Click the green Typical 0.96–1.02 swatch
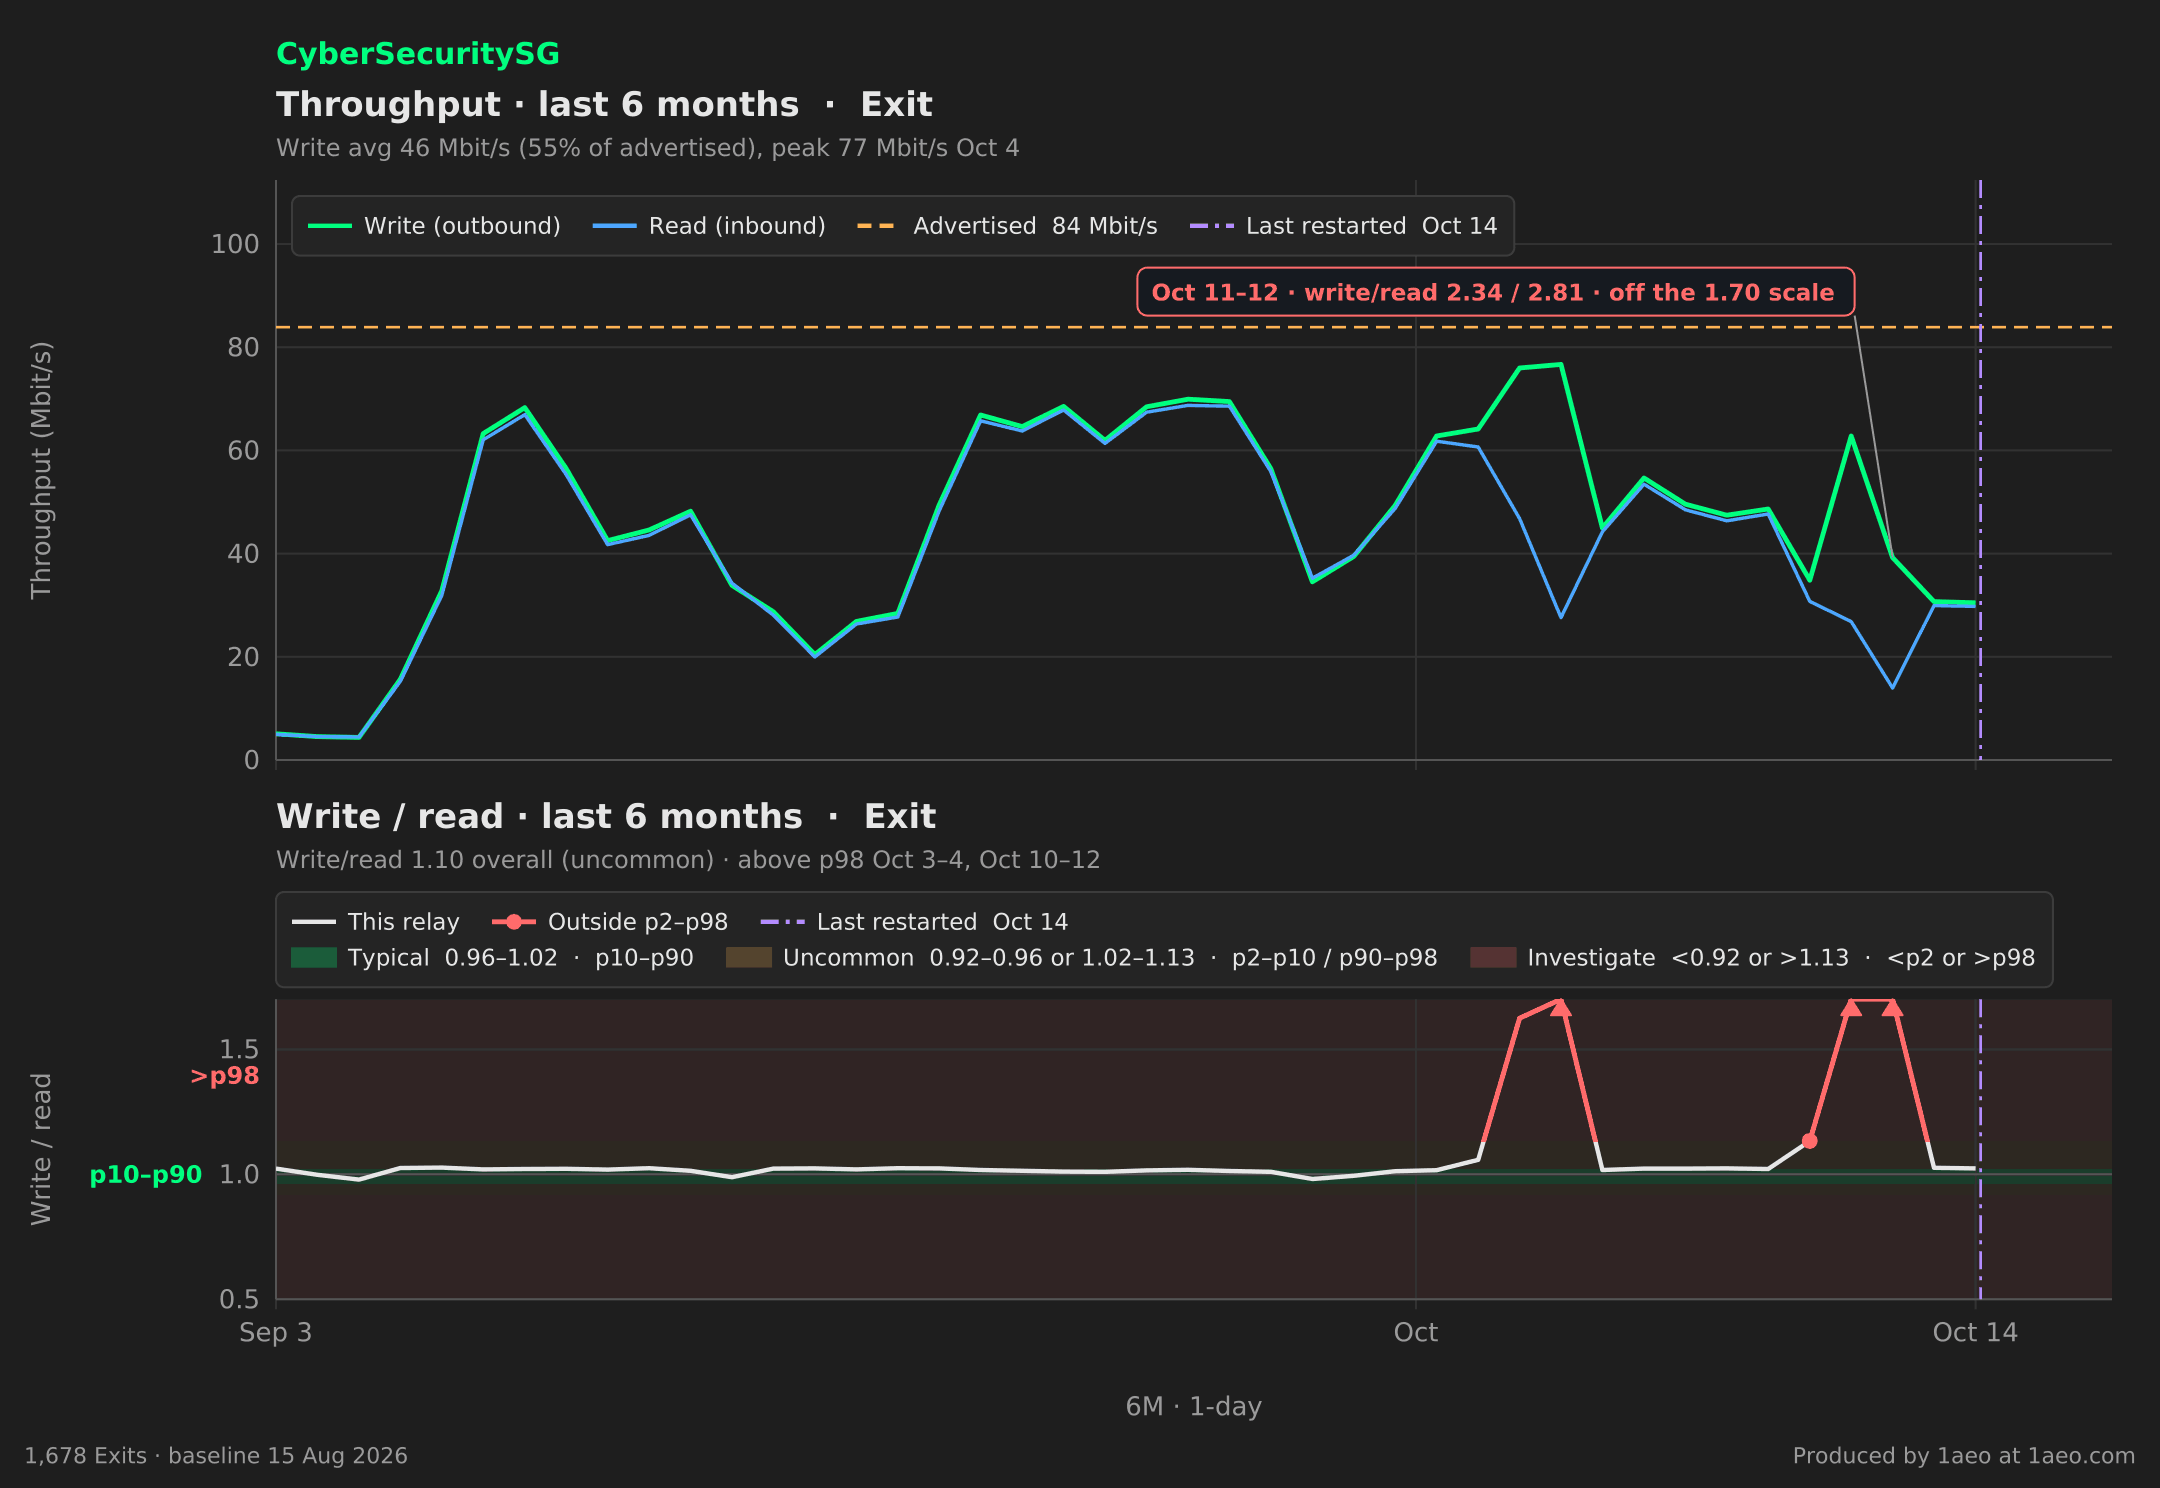2160x1488 pixels. [314, 958]
